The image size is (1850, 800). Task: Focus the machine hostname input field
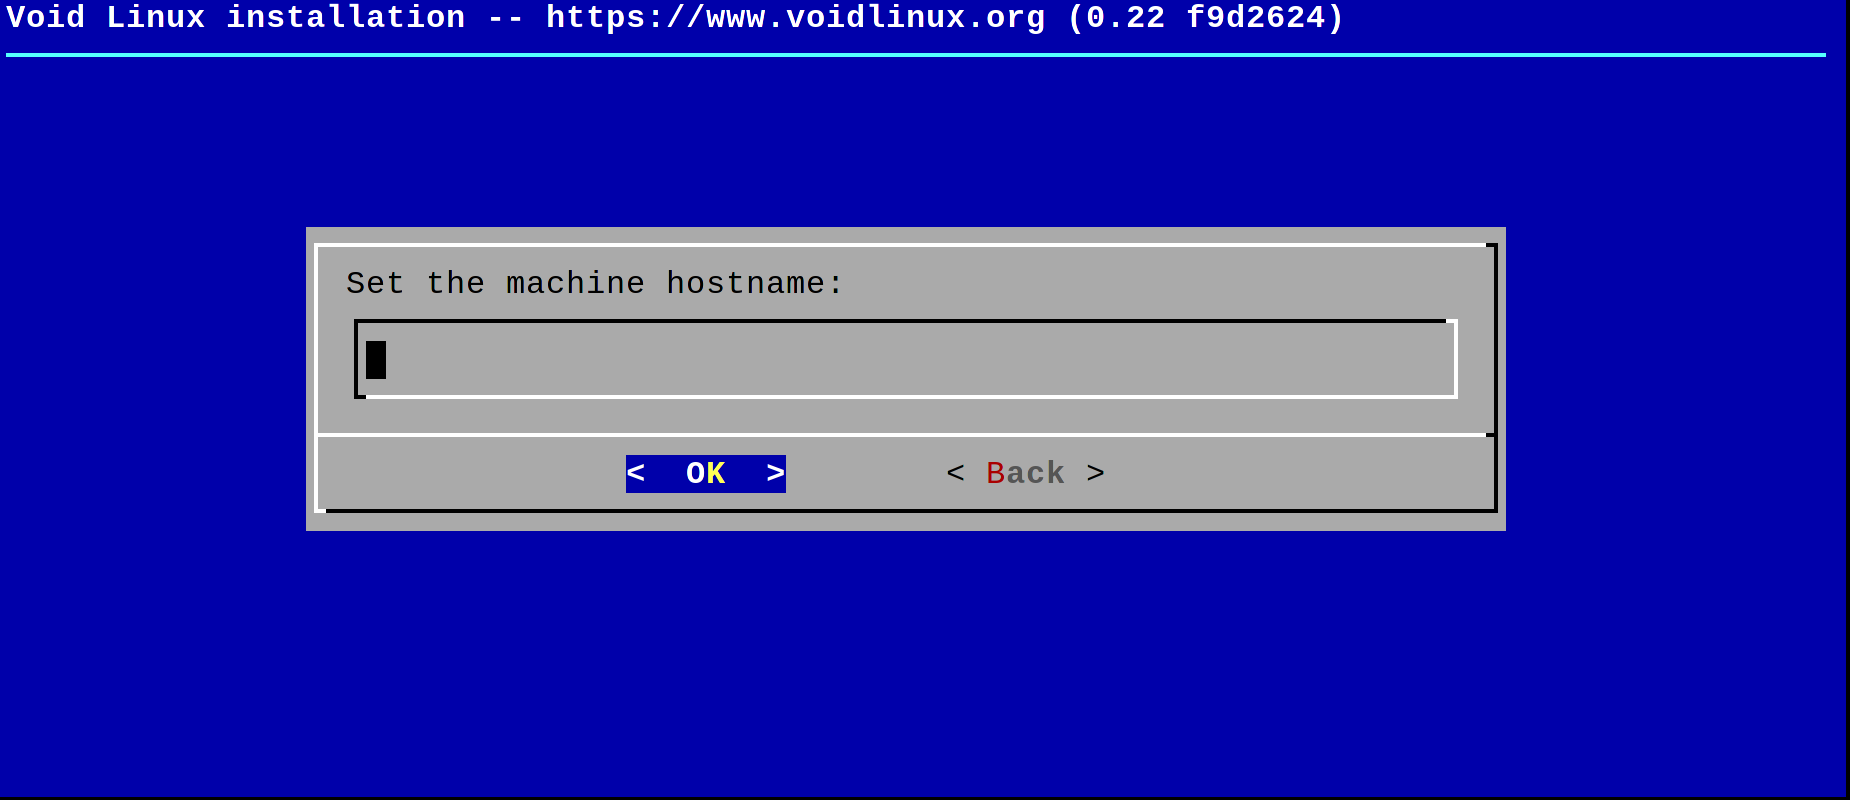pos(905,359)
